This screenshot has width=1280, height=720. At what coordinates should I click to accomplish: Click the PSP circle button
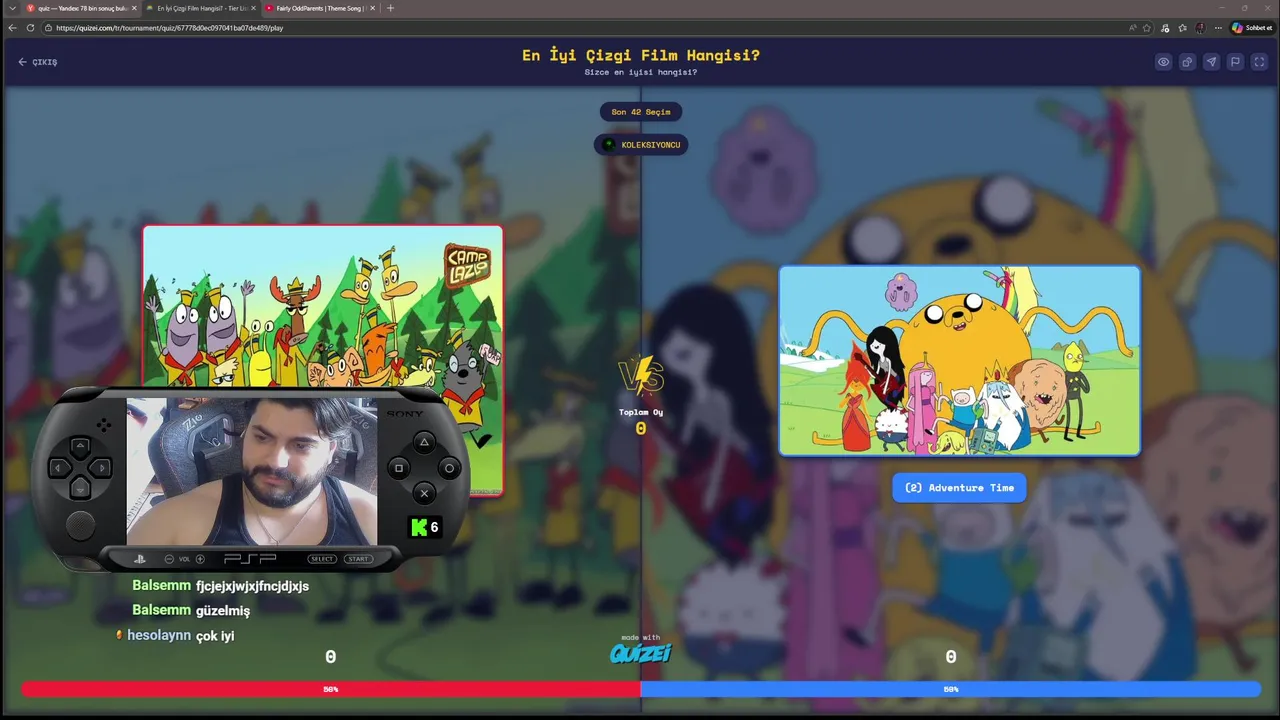[x=449, y=468]
